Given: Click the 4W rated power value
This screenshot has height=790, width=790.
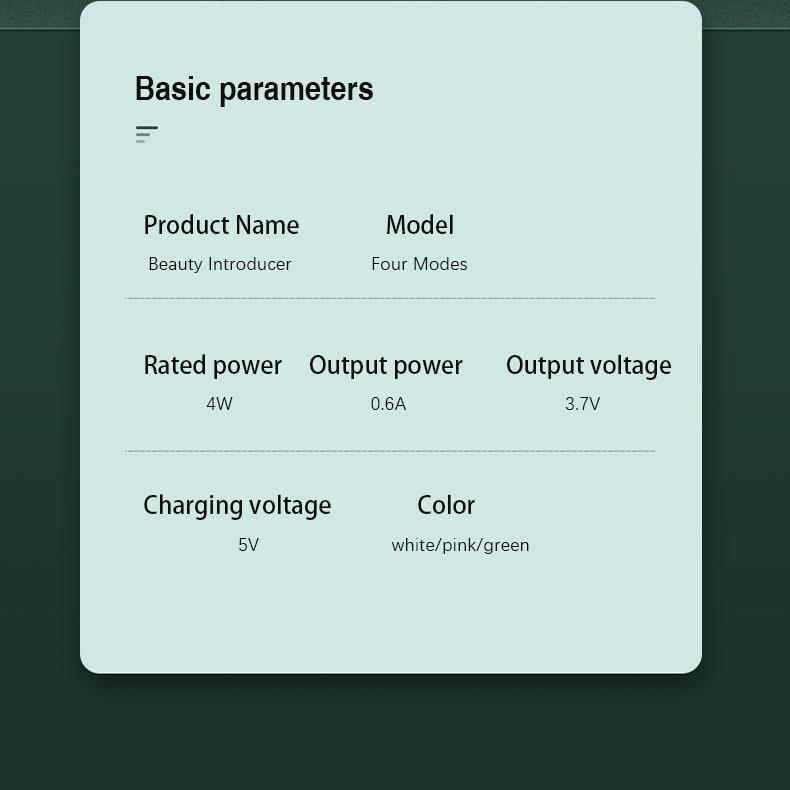Looking at the screenshot, I should pos(219,404).
